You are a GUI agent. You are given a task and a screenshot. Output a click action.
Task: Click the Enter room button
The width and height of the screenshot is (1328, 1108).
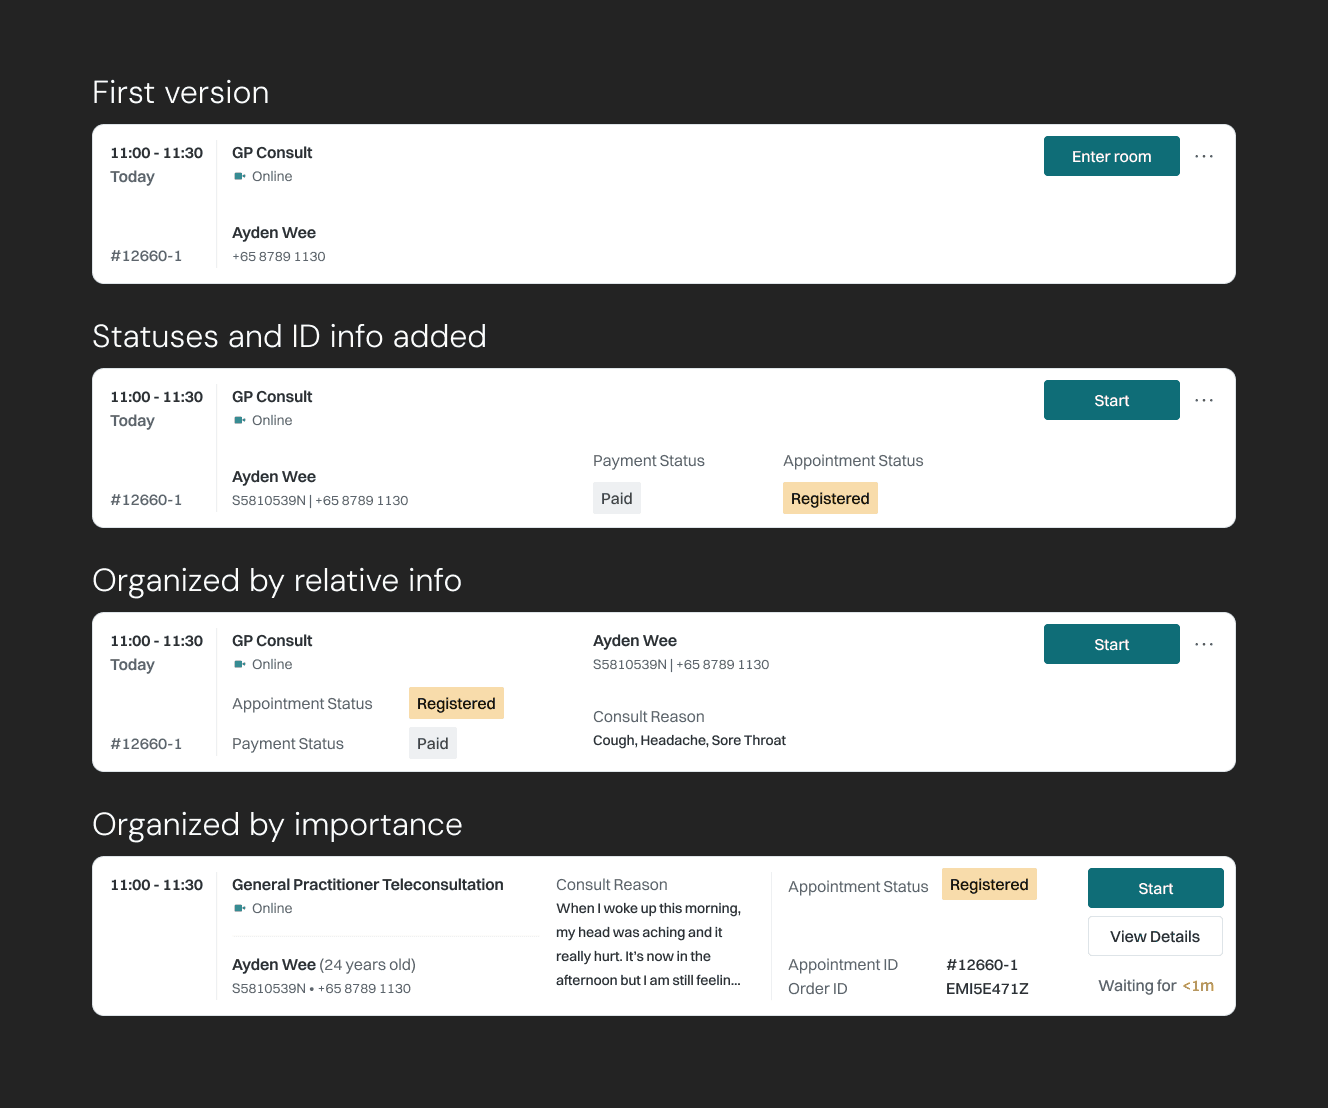click(x=1111, y=156)
